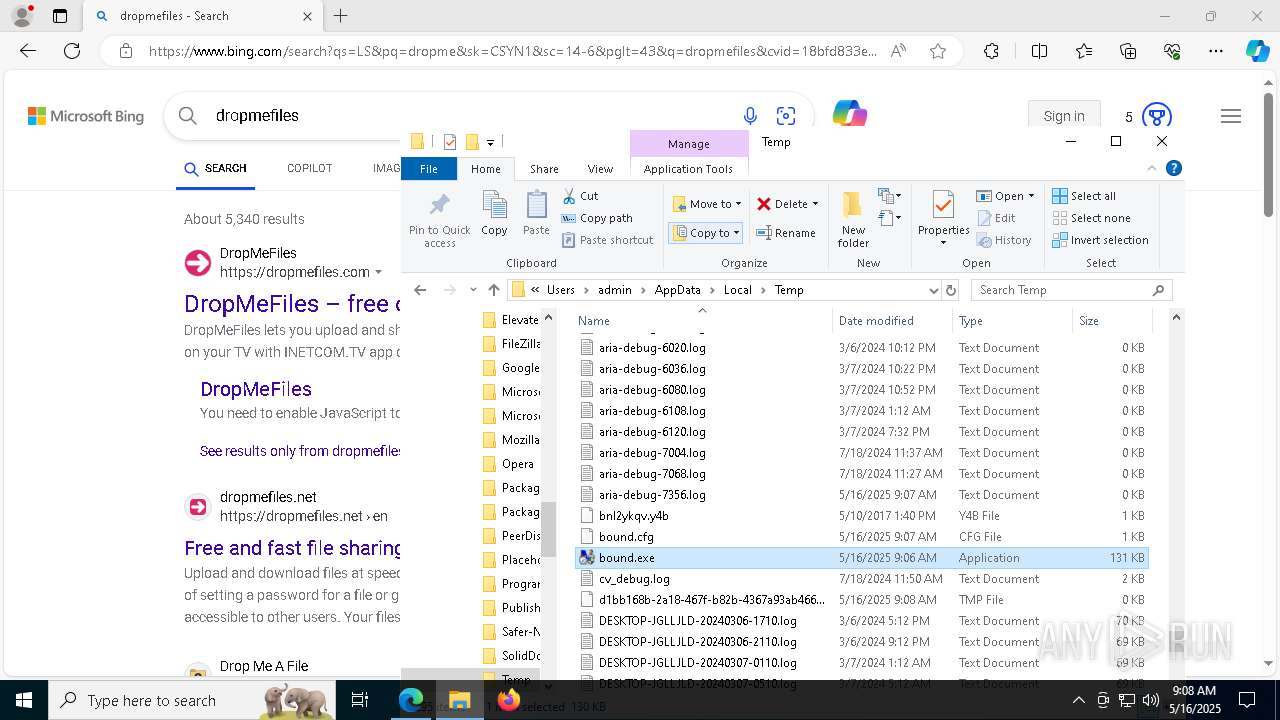
Task: Choose Copy path in ribbon
Action: coord(597,218)
